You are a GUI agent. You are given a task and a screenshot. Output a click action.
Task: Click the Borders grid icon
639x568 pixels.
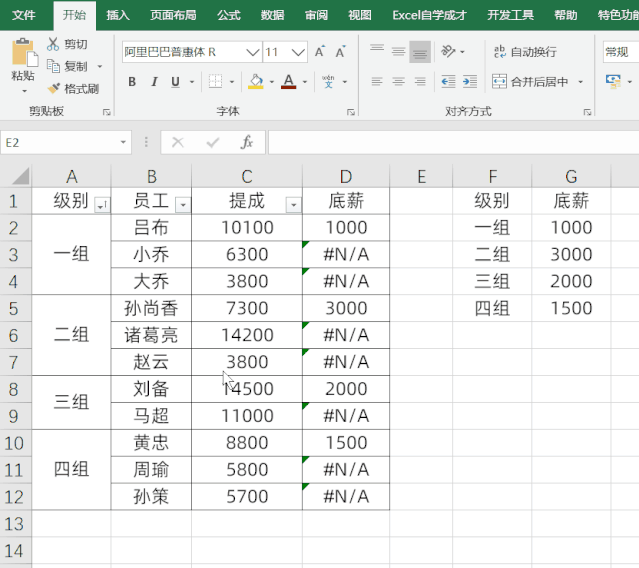point(213,82)
